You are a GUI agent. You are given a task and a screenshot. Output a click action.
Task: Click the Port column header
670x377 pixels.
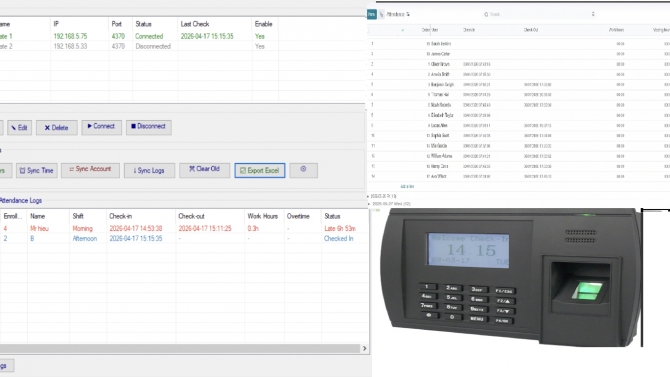[x=117, y=24]
